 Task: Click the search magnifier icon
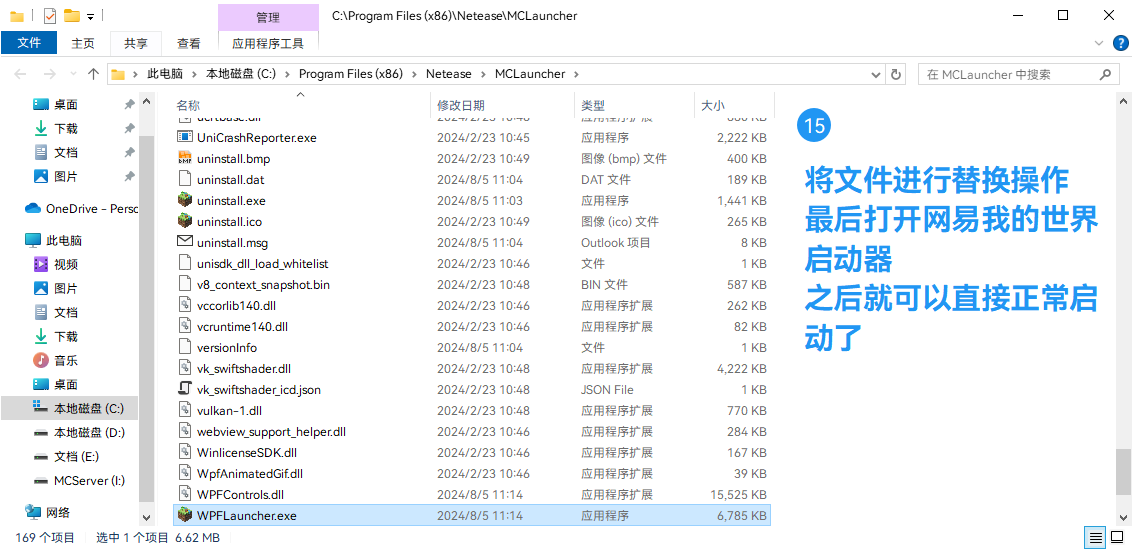coord(1105,74)
